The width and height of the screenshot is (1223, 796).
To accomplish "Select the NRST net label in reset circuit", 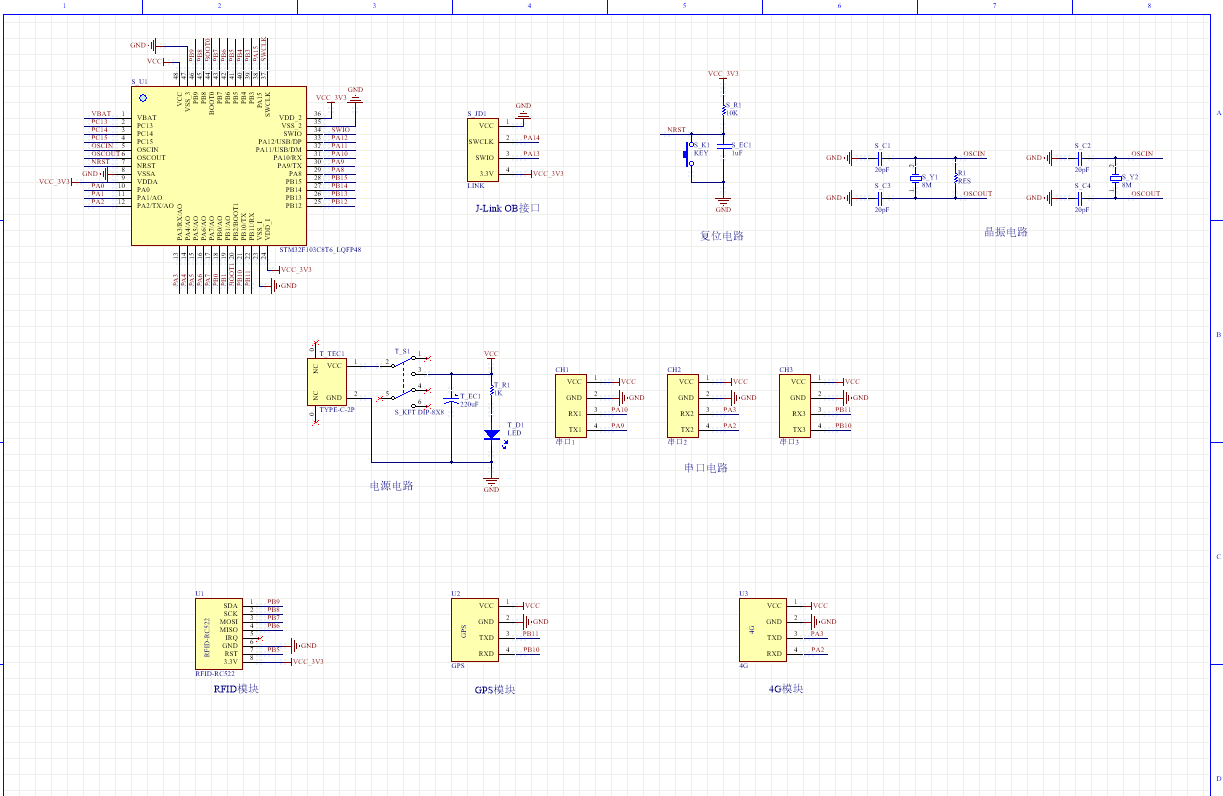I will [676, 130].
